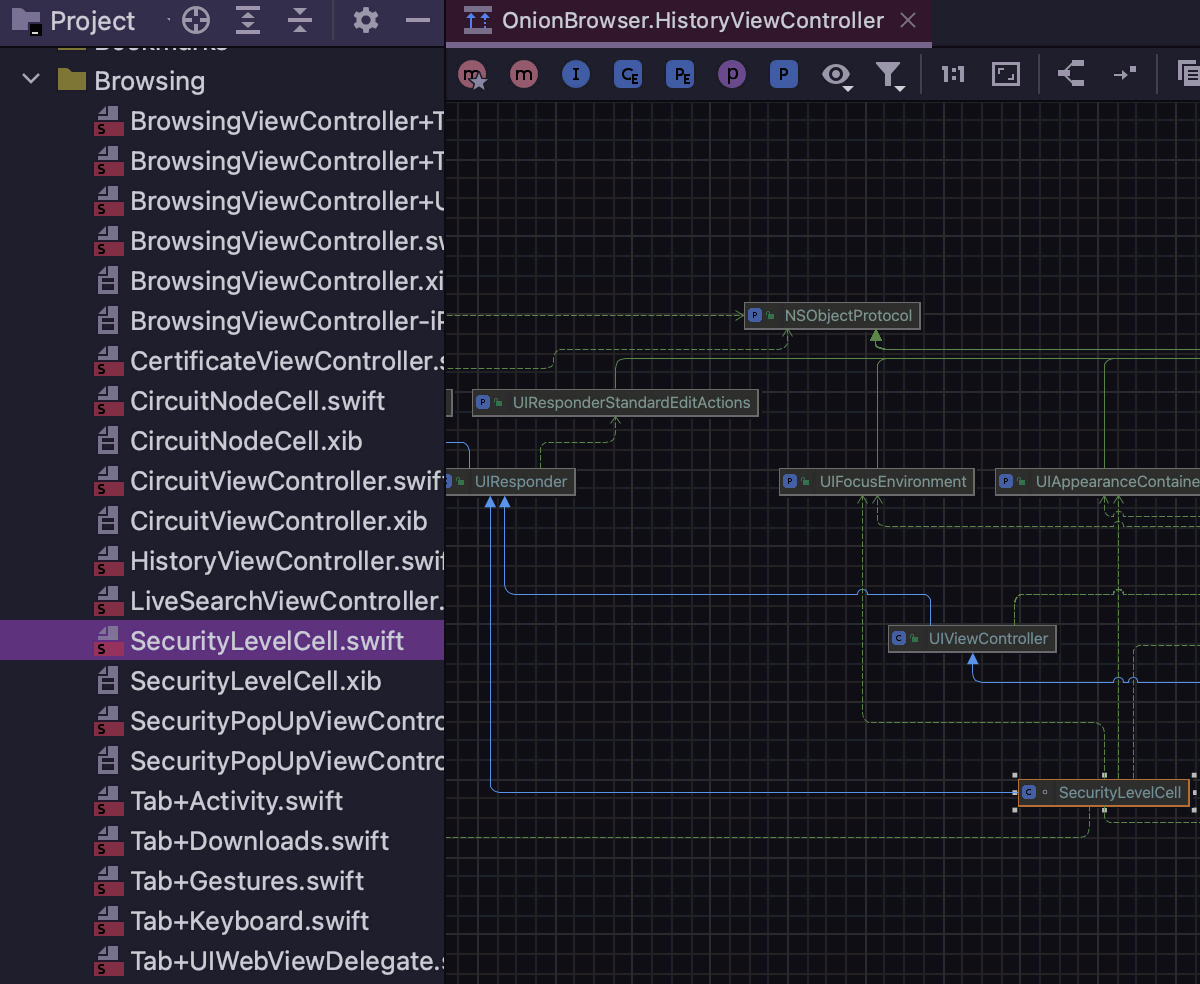This screenshot has width=1200, height=984.
Task: Select SecurityLevelCell.swift in tree
Action: point(222,641)
